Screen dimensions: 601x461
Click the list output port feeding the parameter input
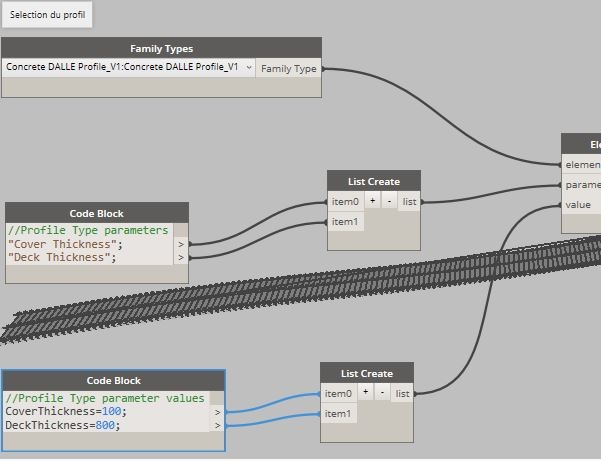(x=409, y=201)
